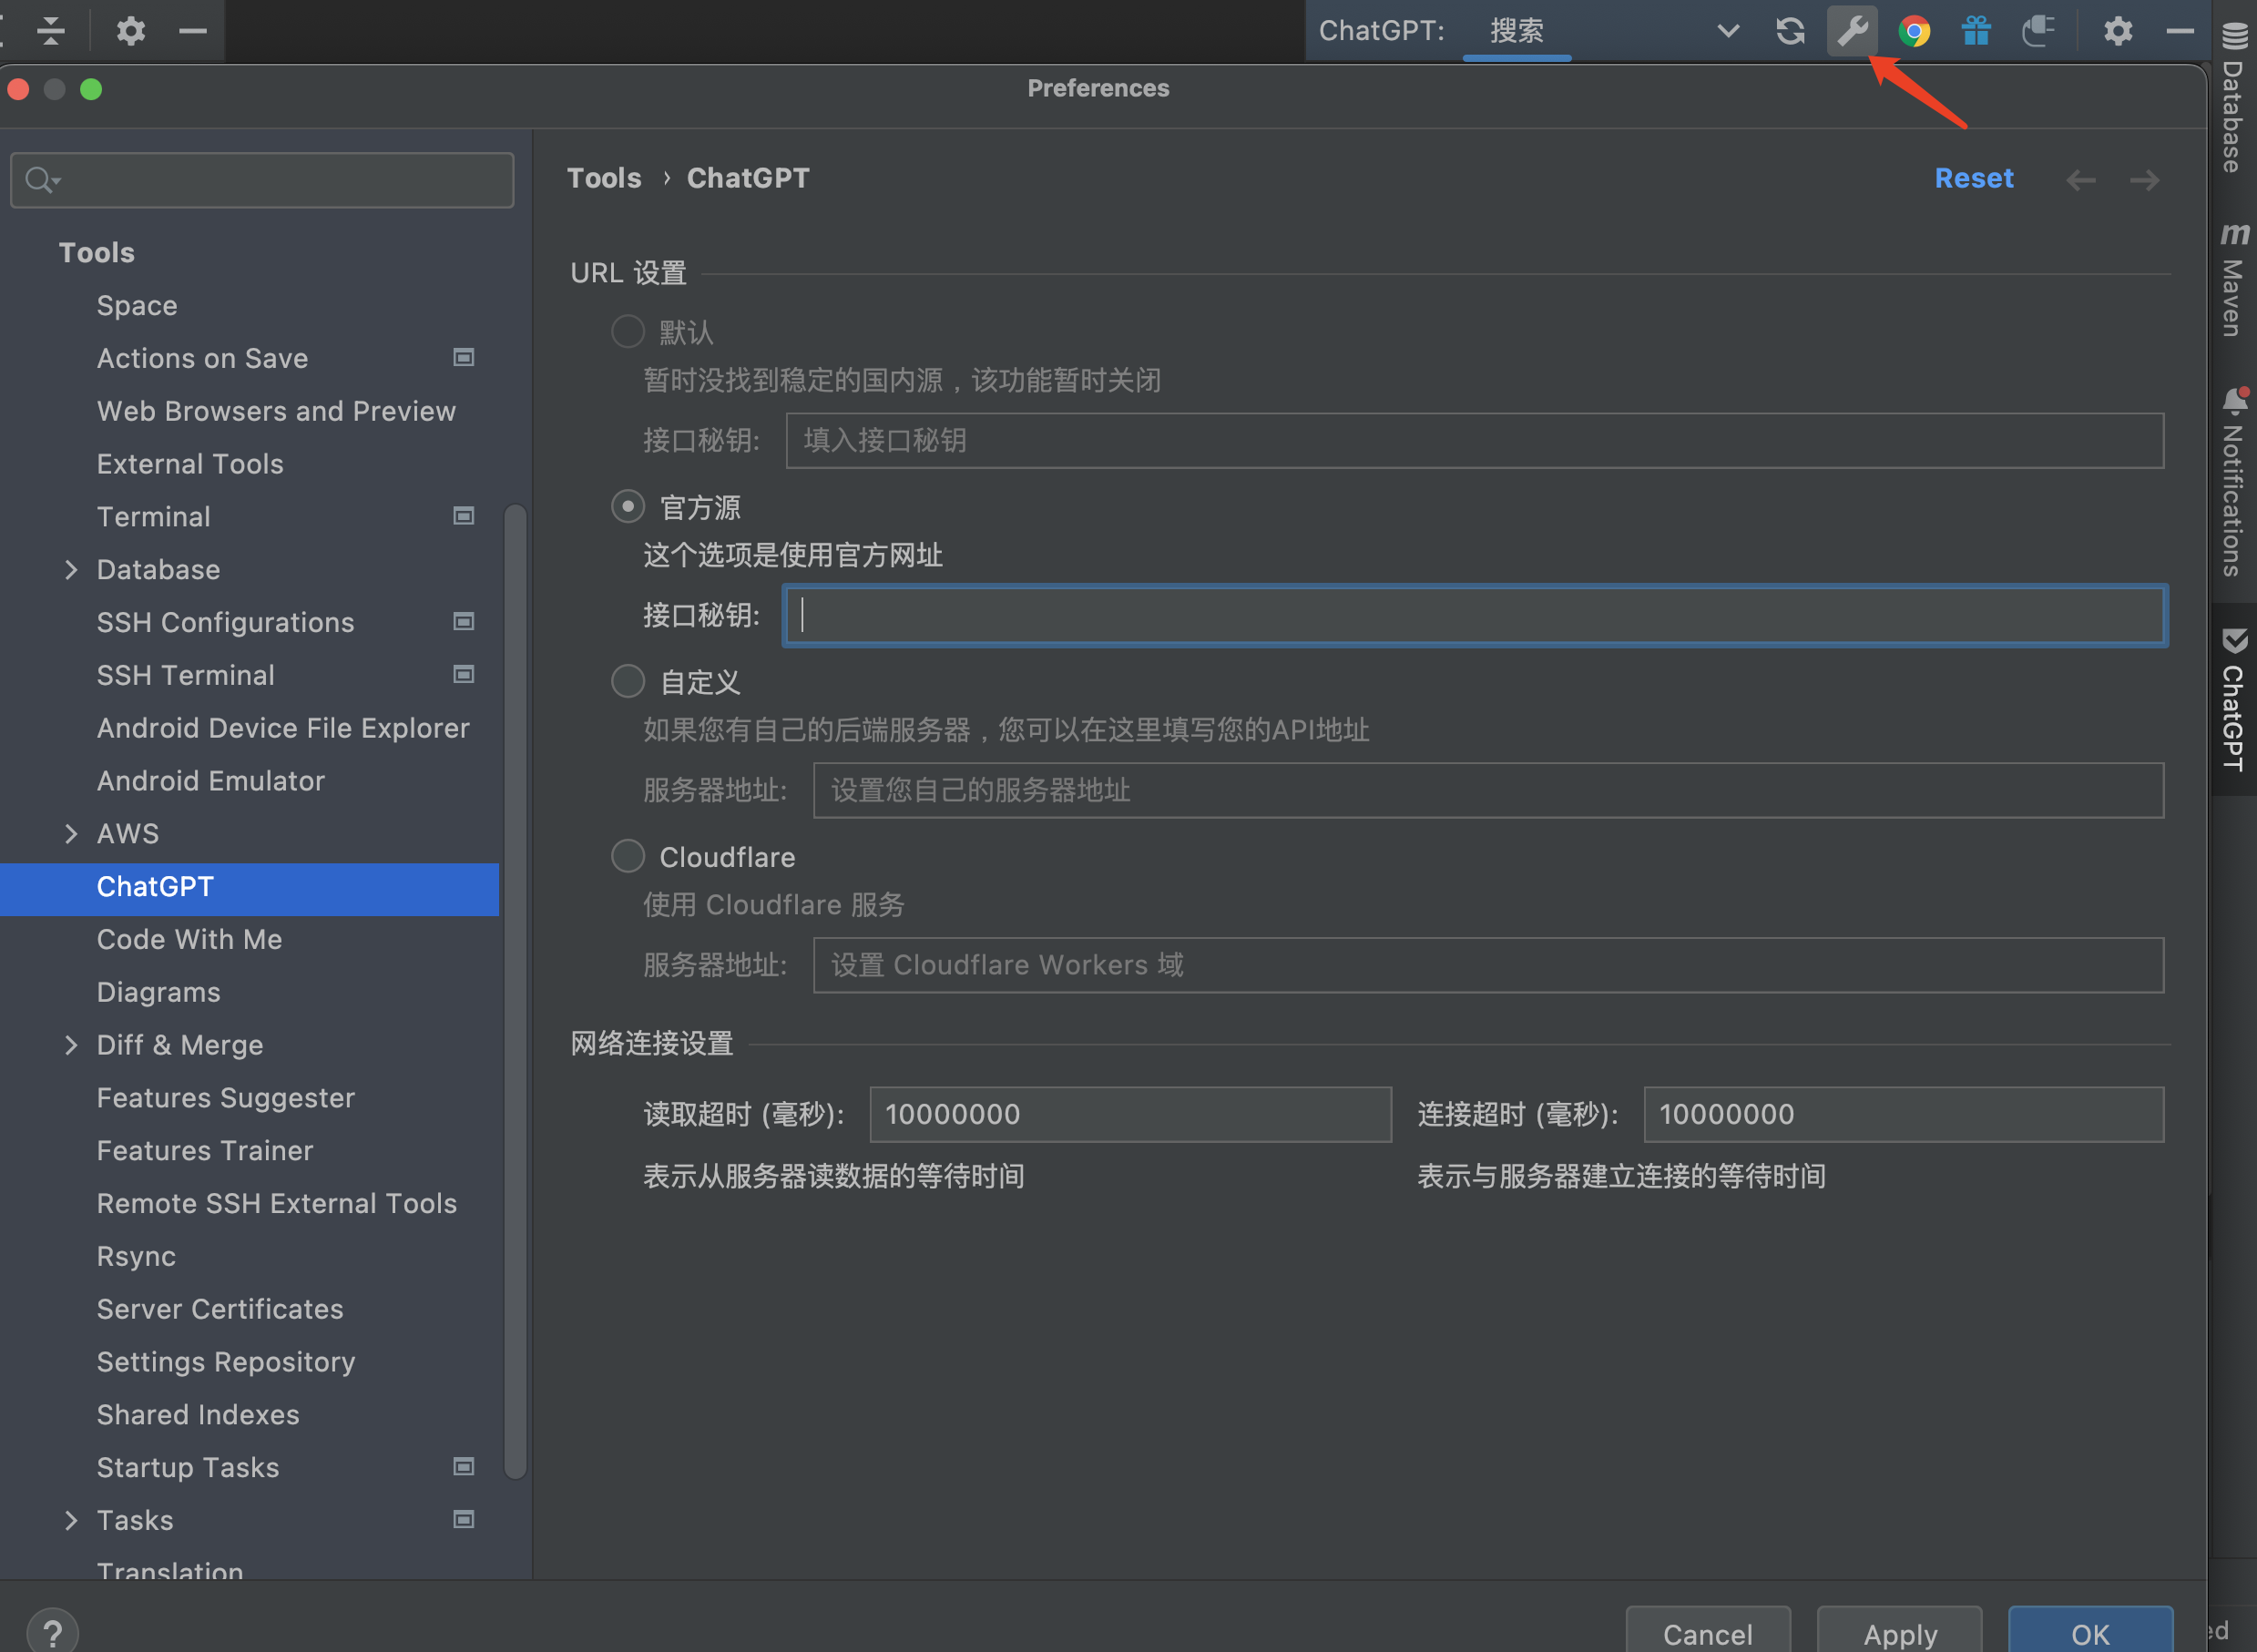Click the Cloudflare Workers domain field
2257x1652 pixels.
point(1488,965)
